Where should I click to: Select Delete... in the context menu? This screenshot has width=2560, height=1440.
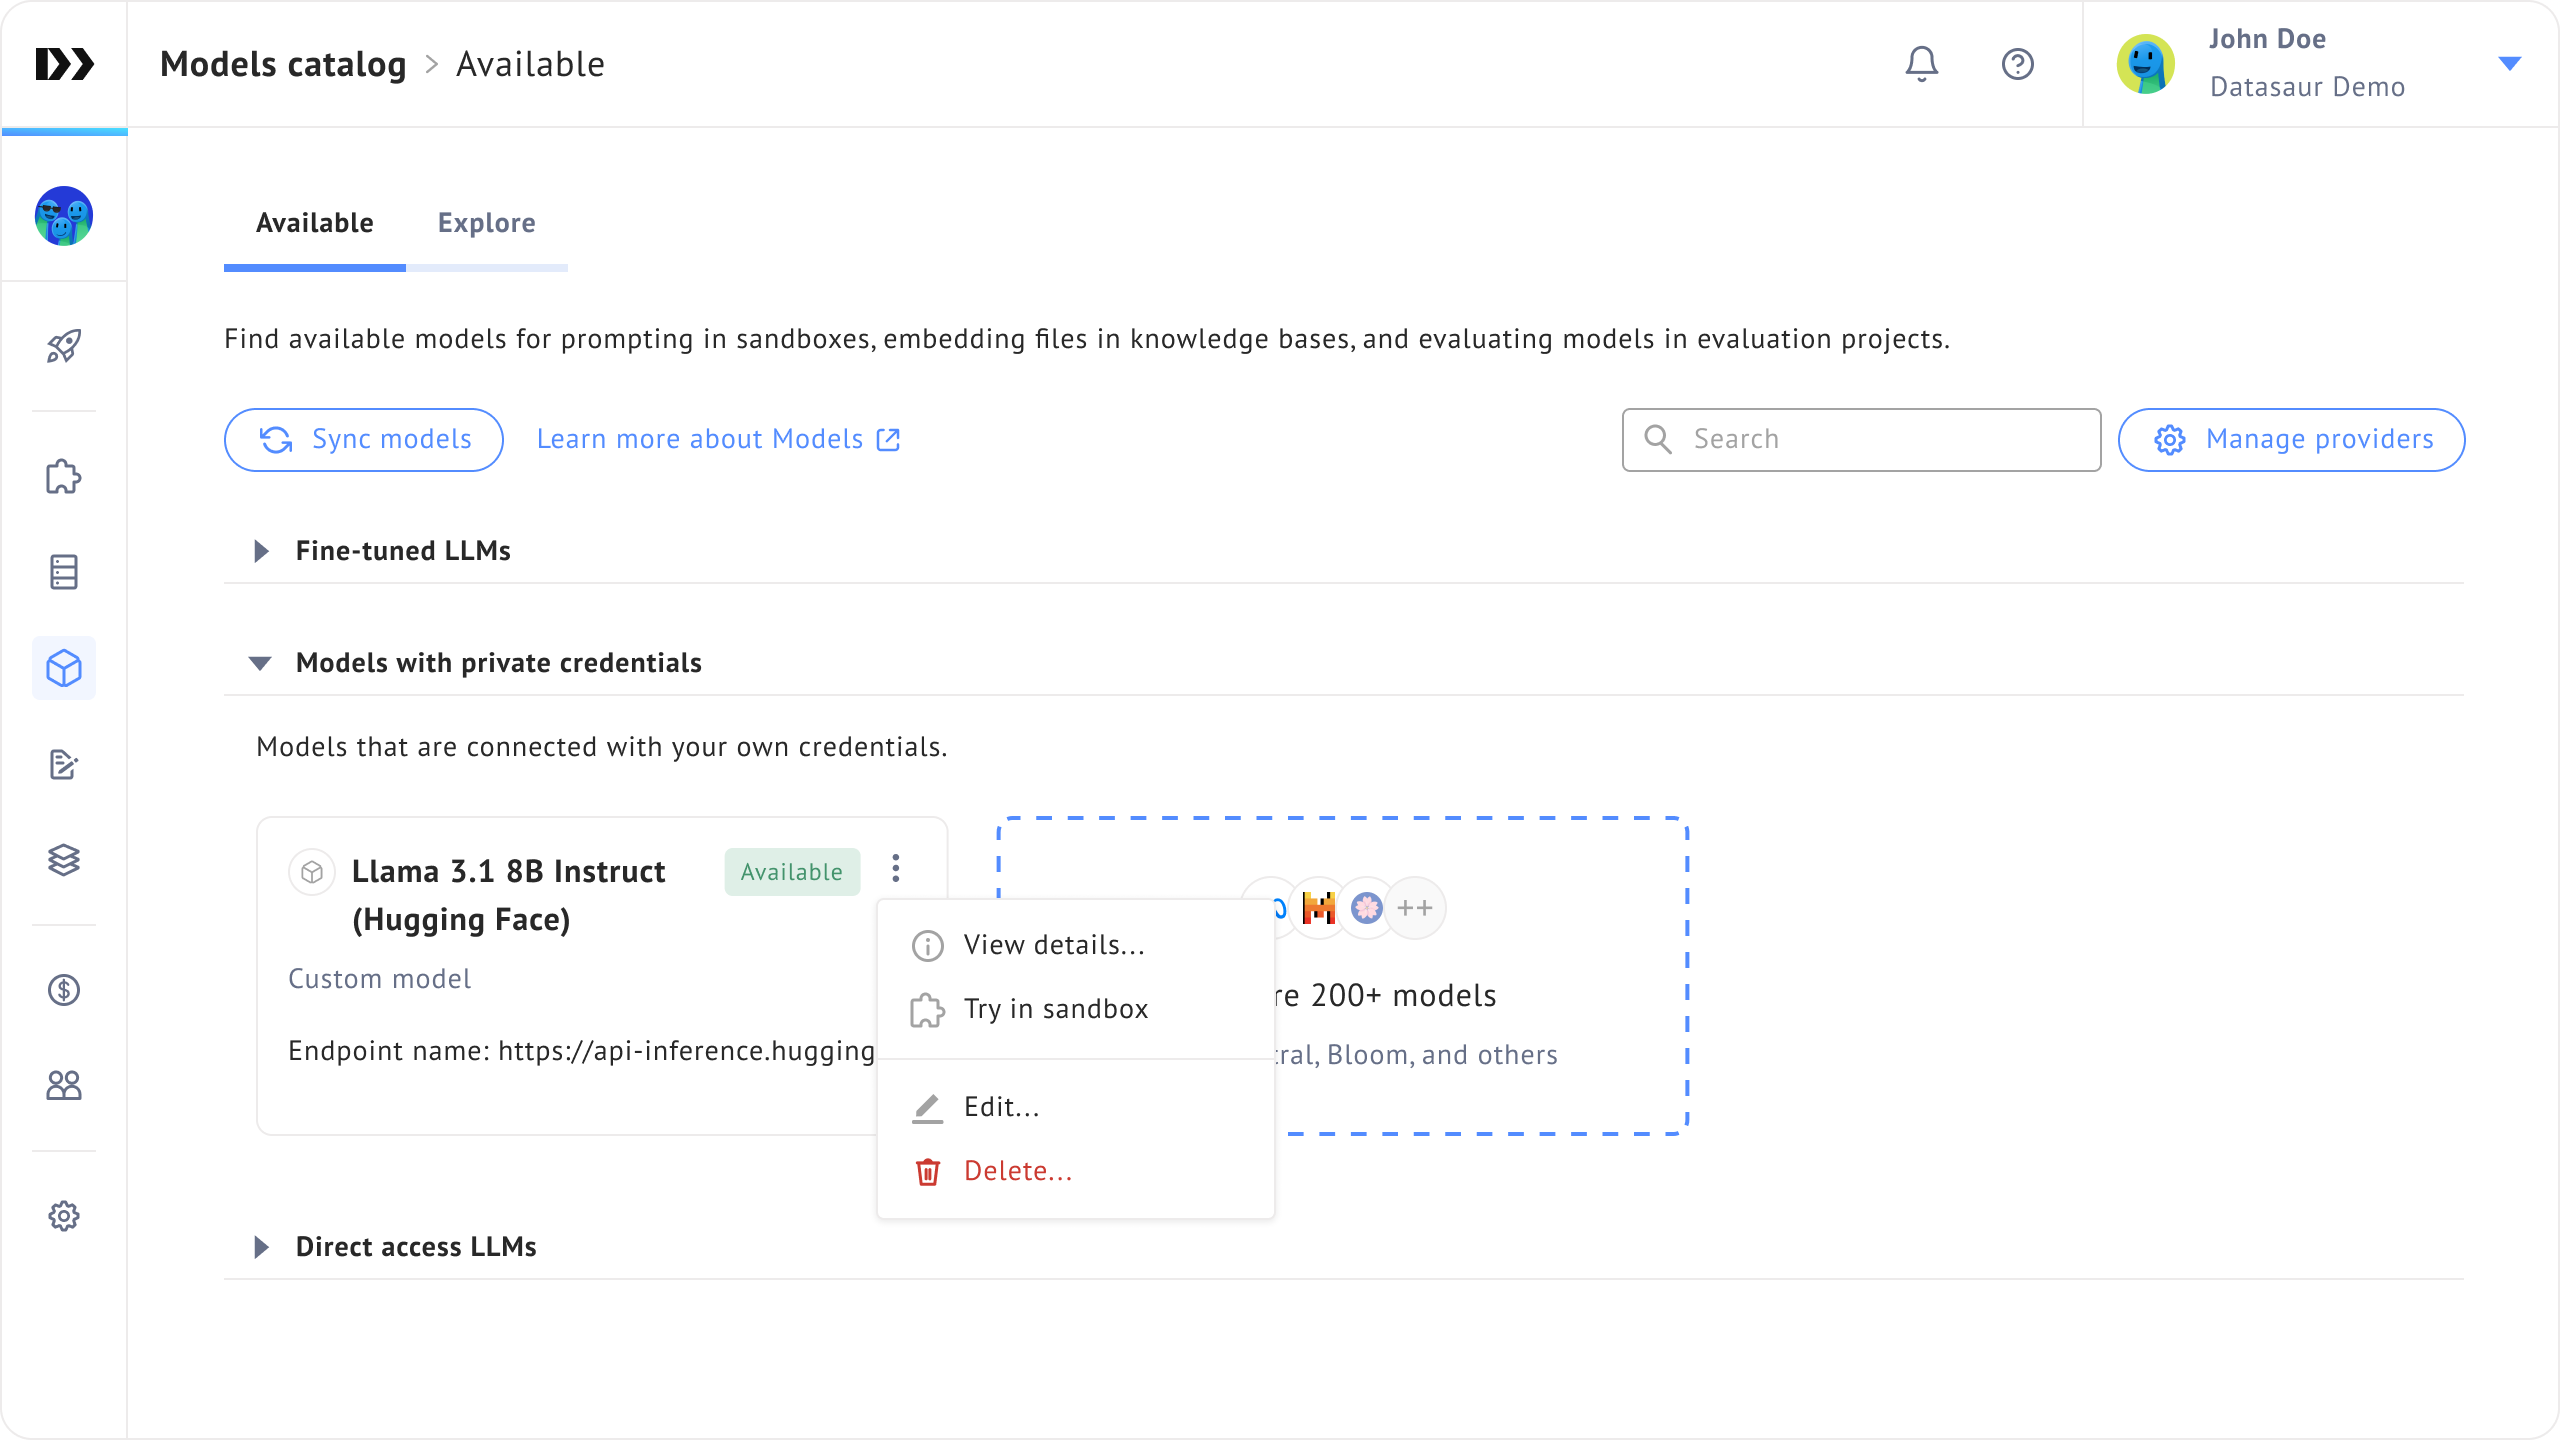coord(1017,1171)
